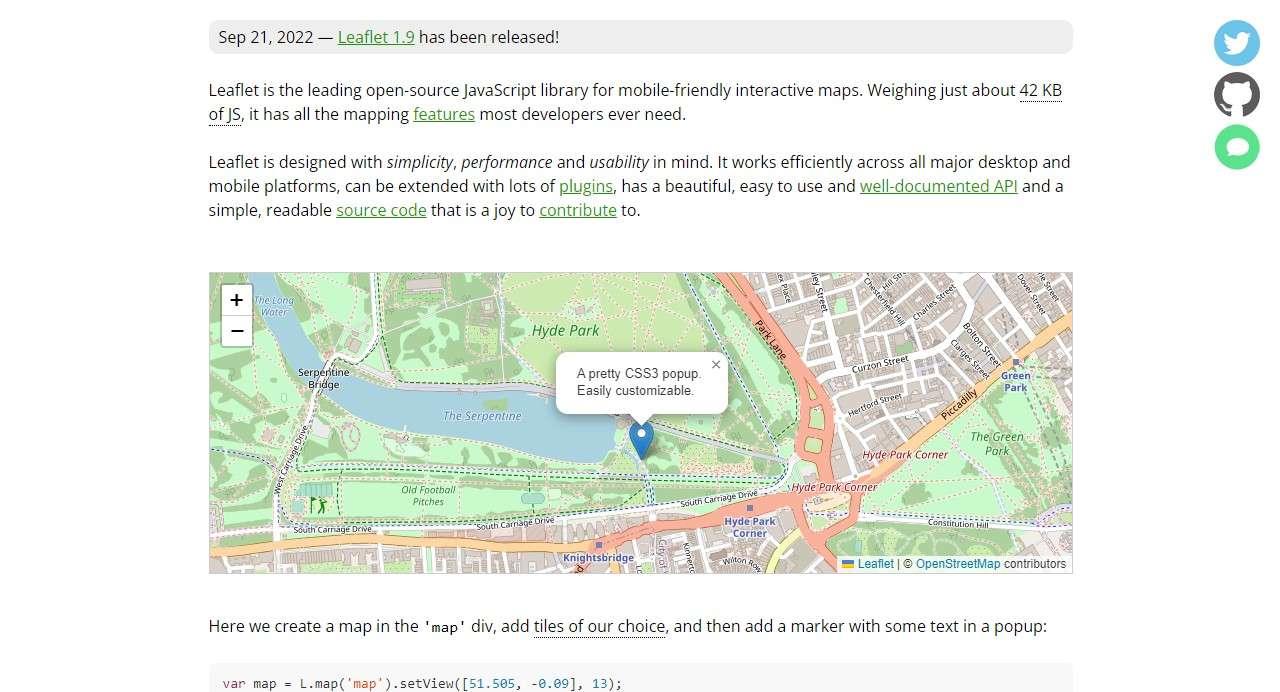Image resolution: width=1280 pixels, height=692 pixels.
Task: Zoom in the map with plus button
Action: pyautogui.click(x=237, y=300)
